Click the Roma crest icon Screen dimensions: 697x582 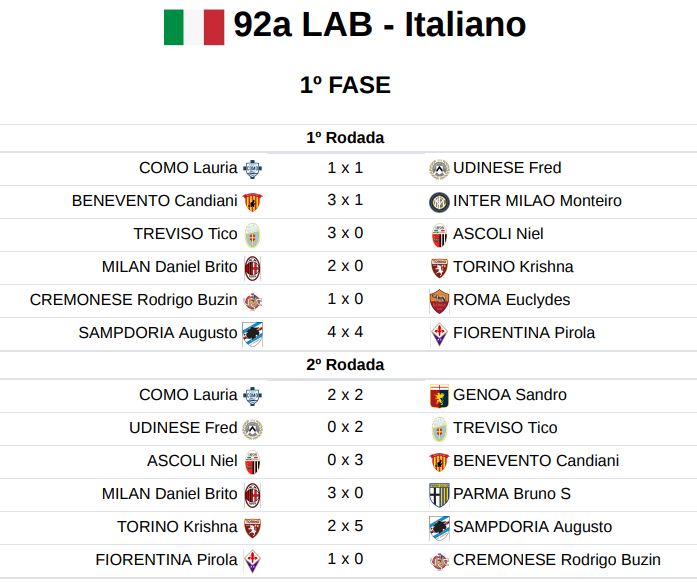pyautogui.click(x=439, y=300)
